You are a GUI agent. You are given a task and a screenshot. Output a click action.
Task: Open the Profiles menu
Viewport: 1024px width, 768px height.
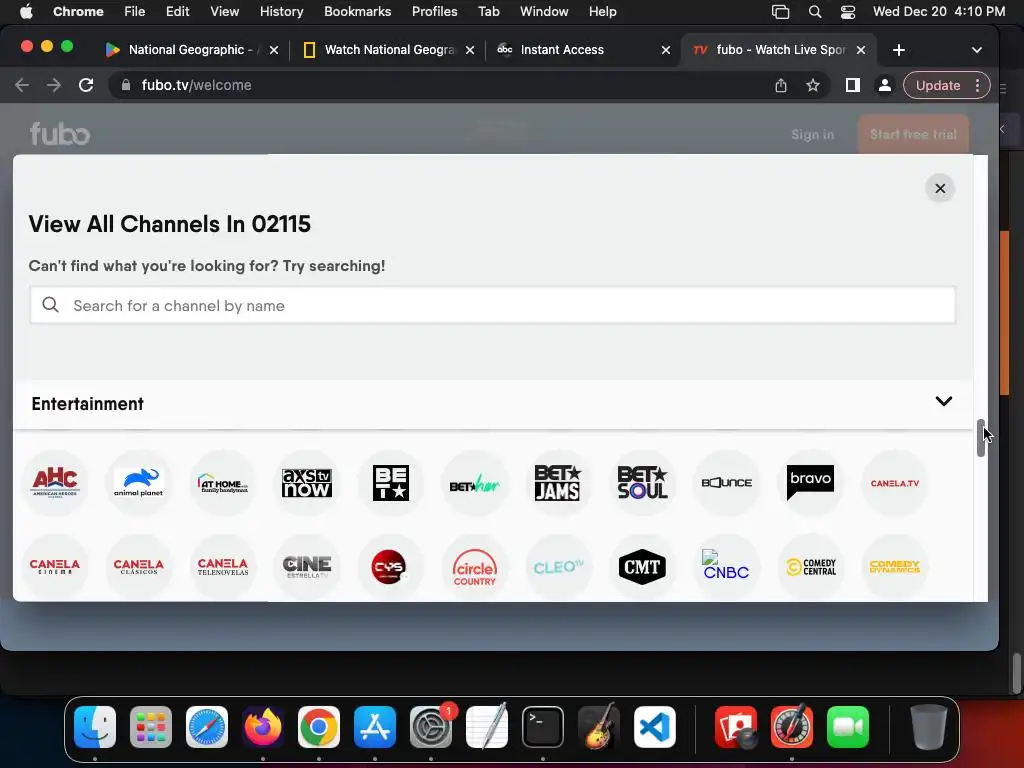coord(434,12)
